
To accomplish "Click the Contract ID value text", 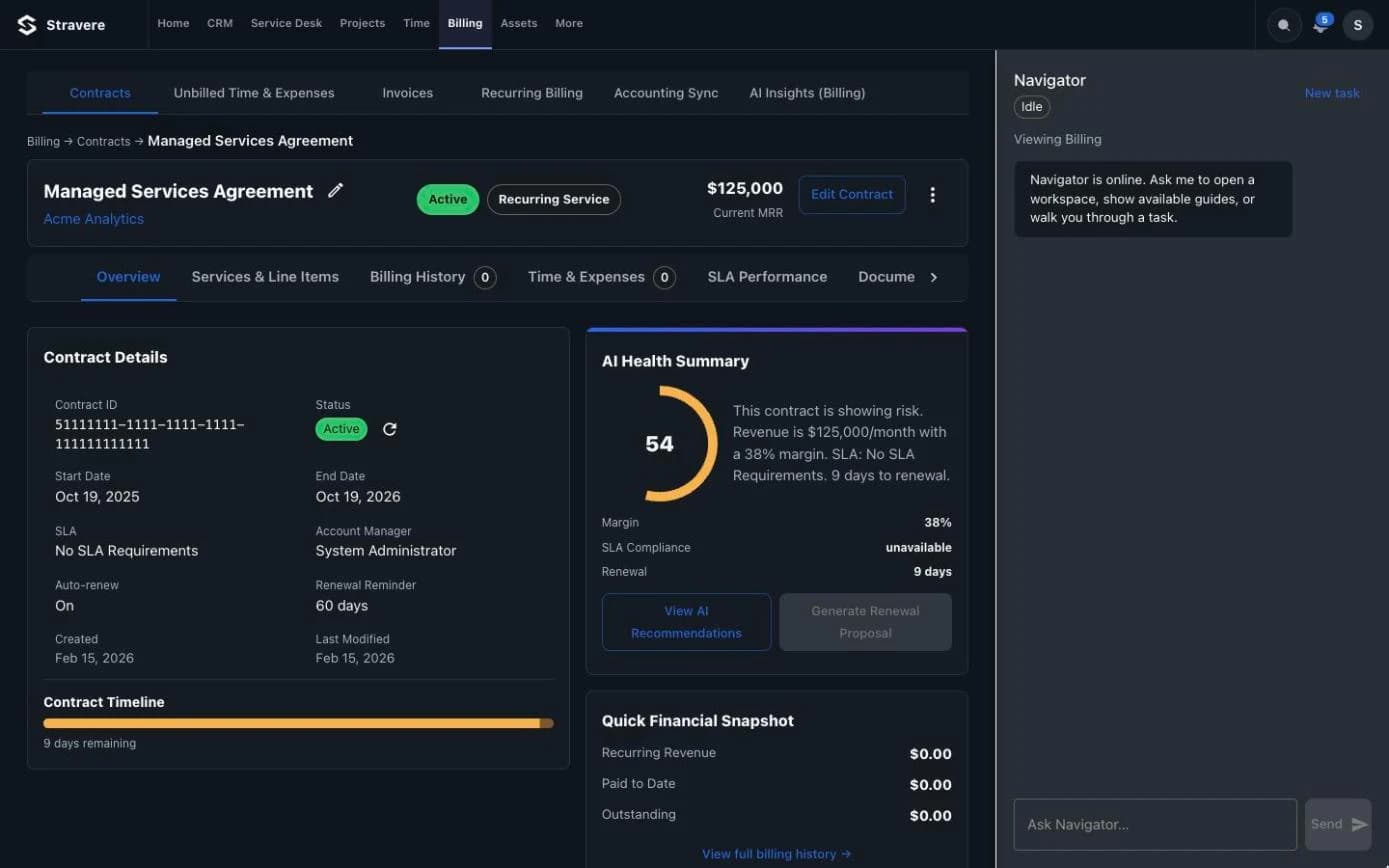I will point(150,434).
